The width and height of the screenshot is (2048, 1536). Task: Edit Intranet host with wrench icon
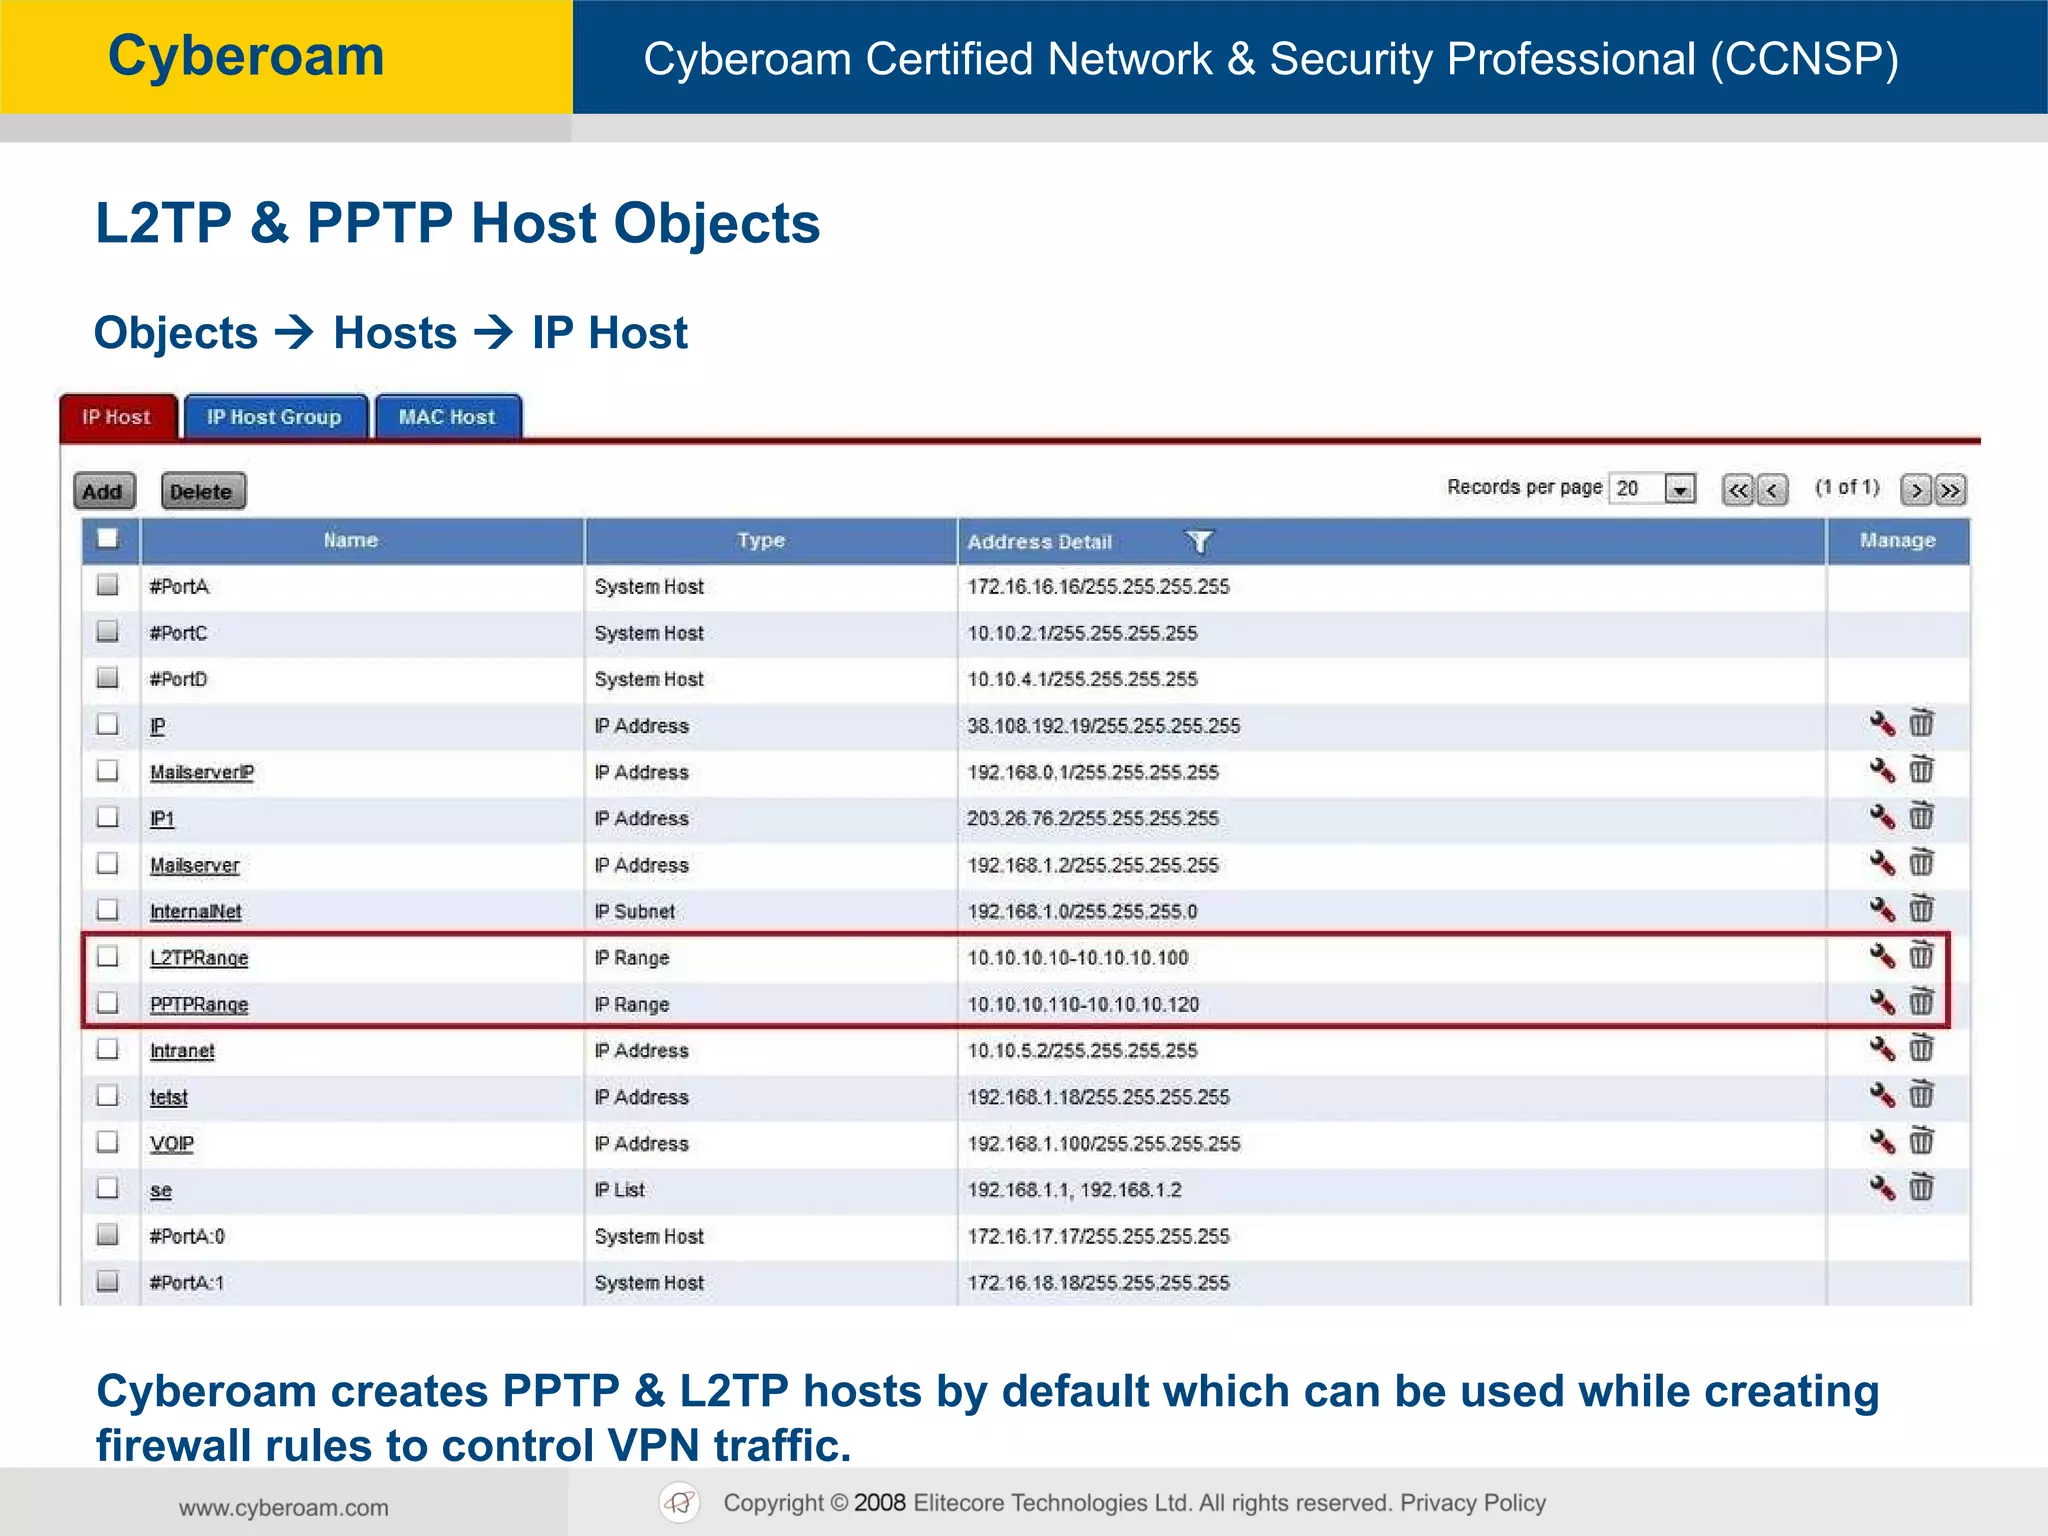click(x=1882, y=1049)
